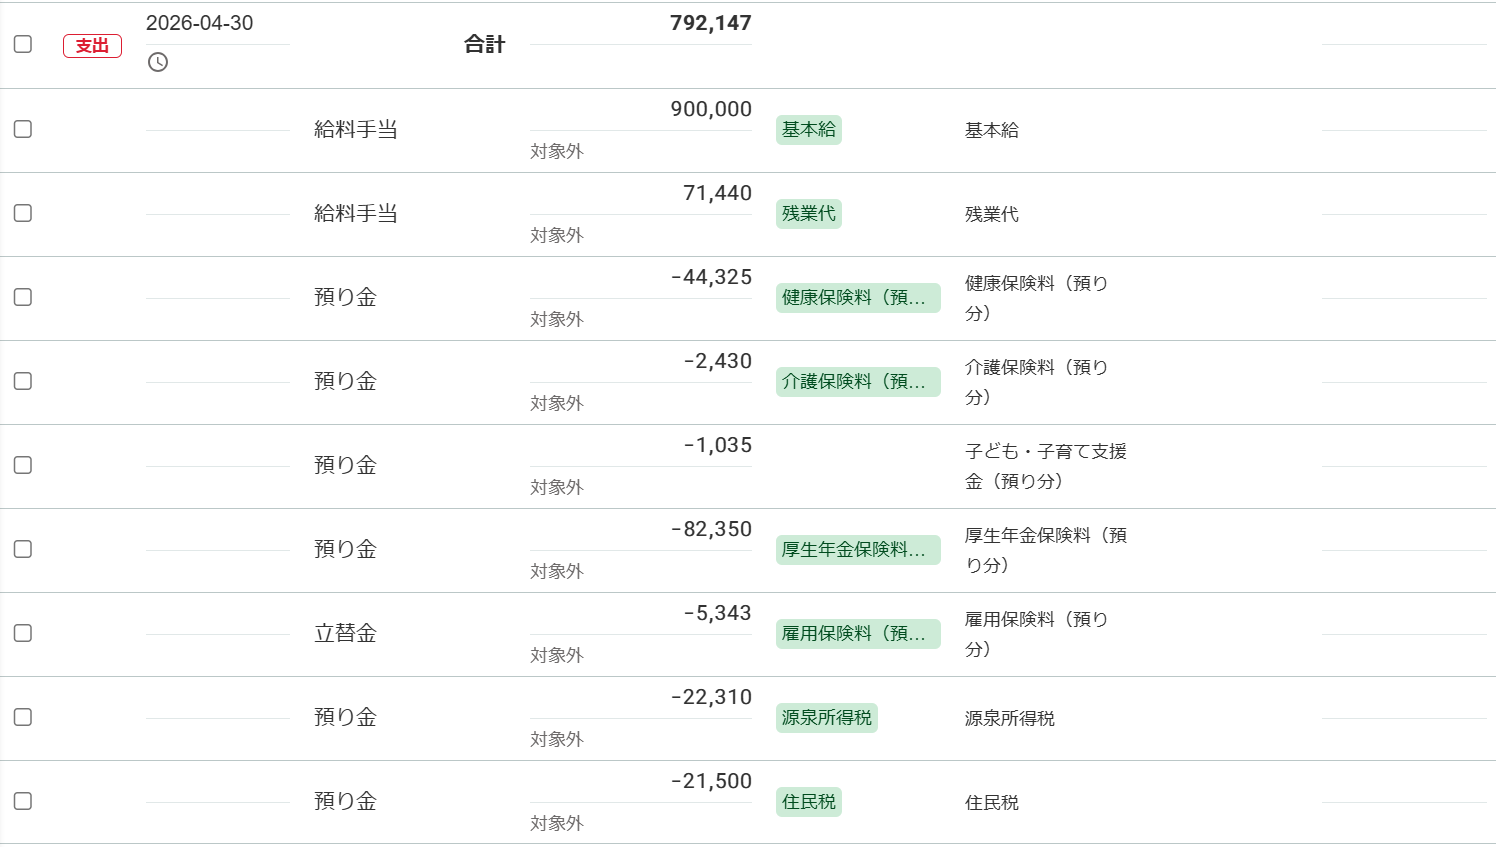
Task: Click the red 支出 badge
Action: [92, 46]
